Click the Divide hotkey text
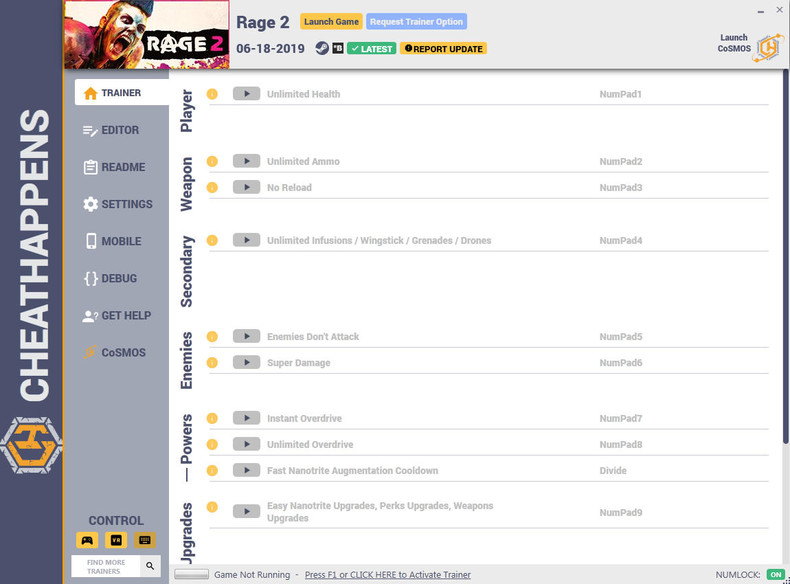This screenshot has height=584, width=790. [x=613, y=471]
